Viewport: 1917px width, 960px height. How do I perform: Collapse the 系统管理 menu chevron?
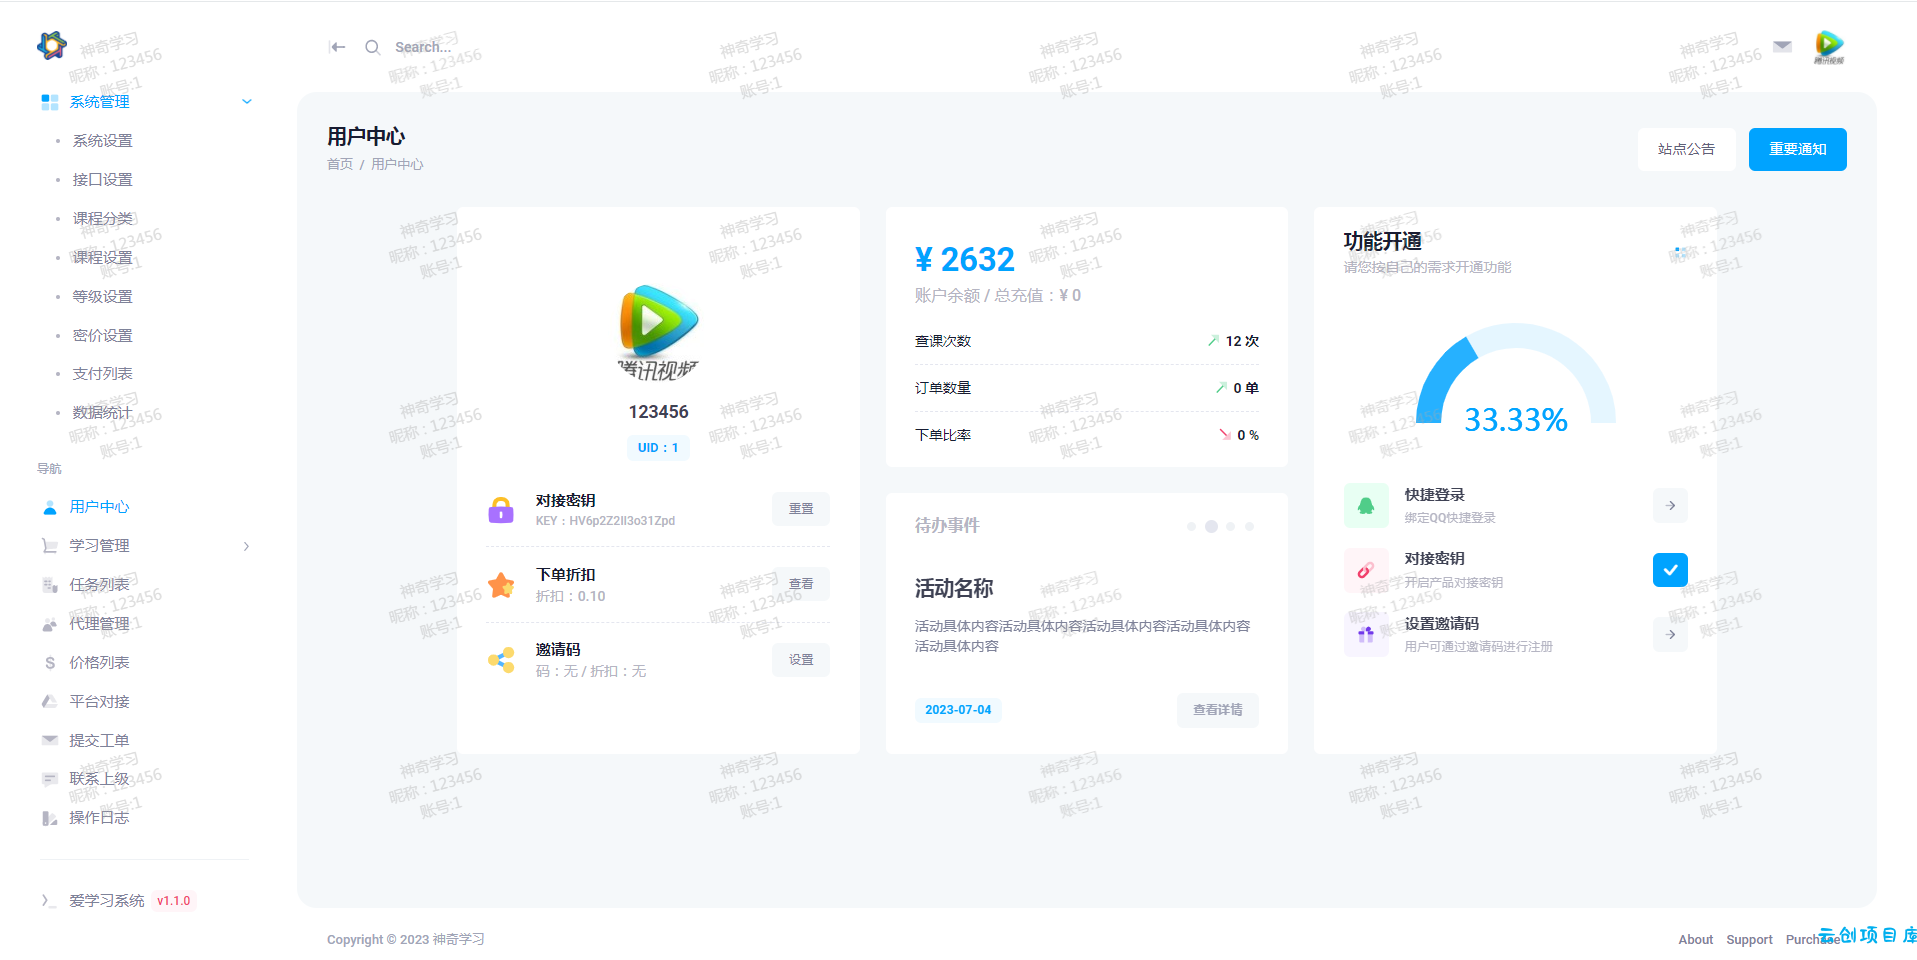247,102
